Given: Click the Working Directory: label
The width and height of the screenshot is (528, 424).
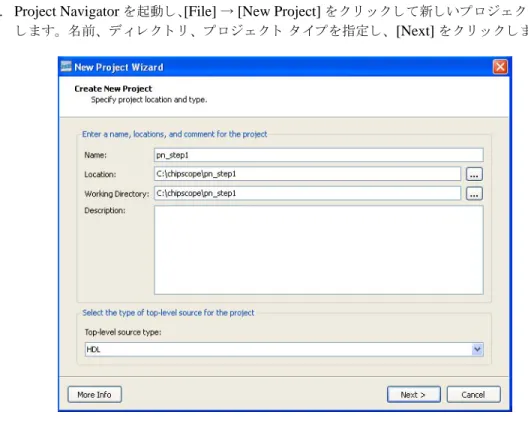Looking at the screenshot, I should [117, 194].
